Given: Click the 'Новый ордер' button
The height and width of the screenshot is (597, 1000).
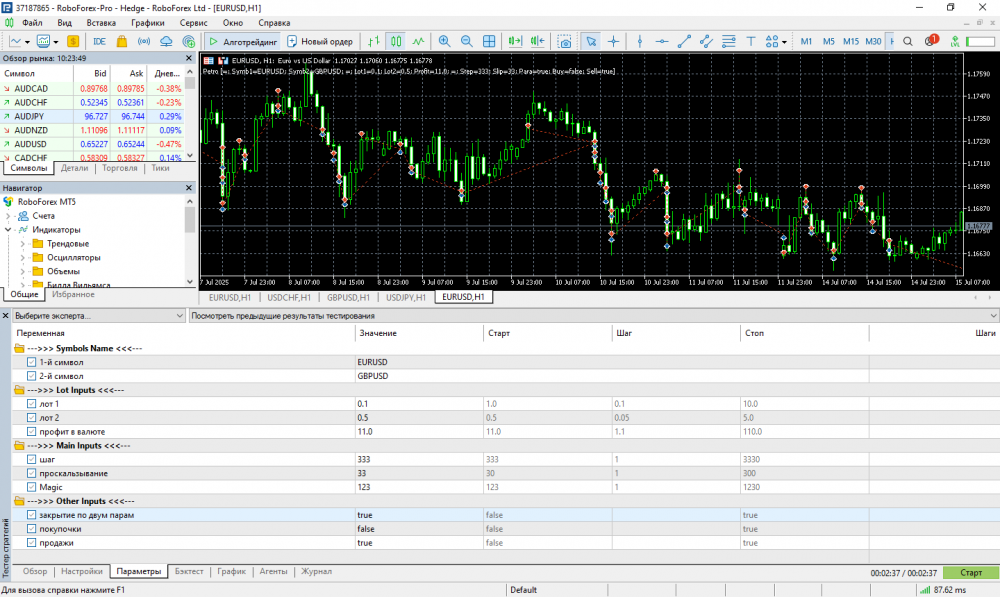Looking at the screenshot, I should coord(320,41).
